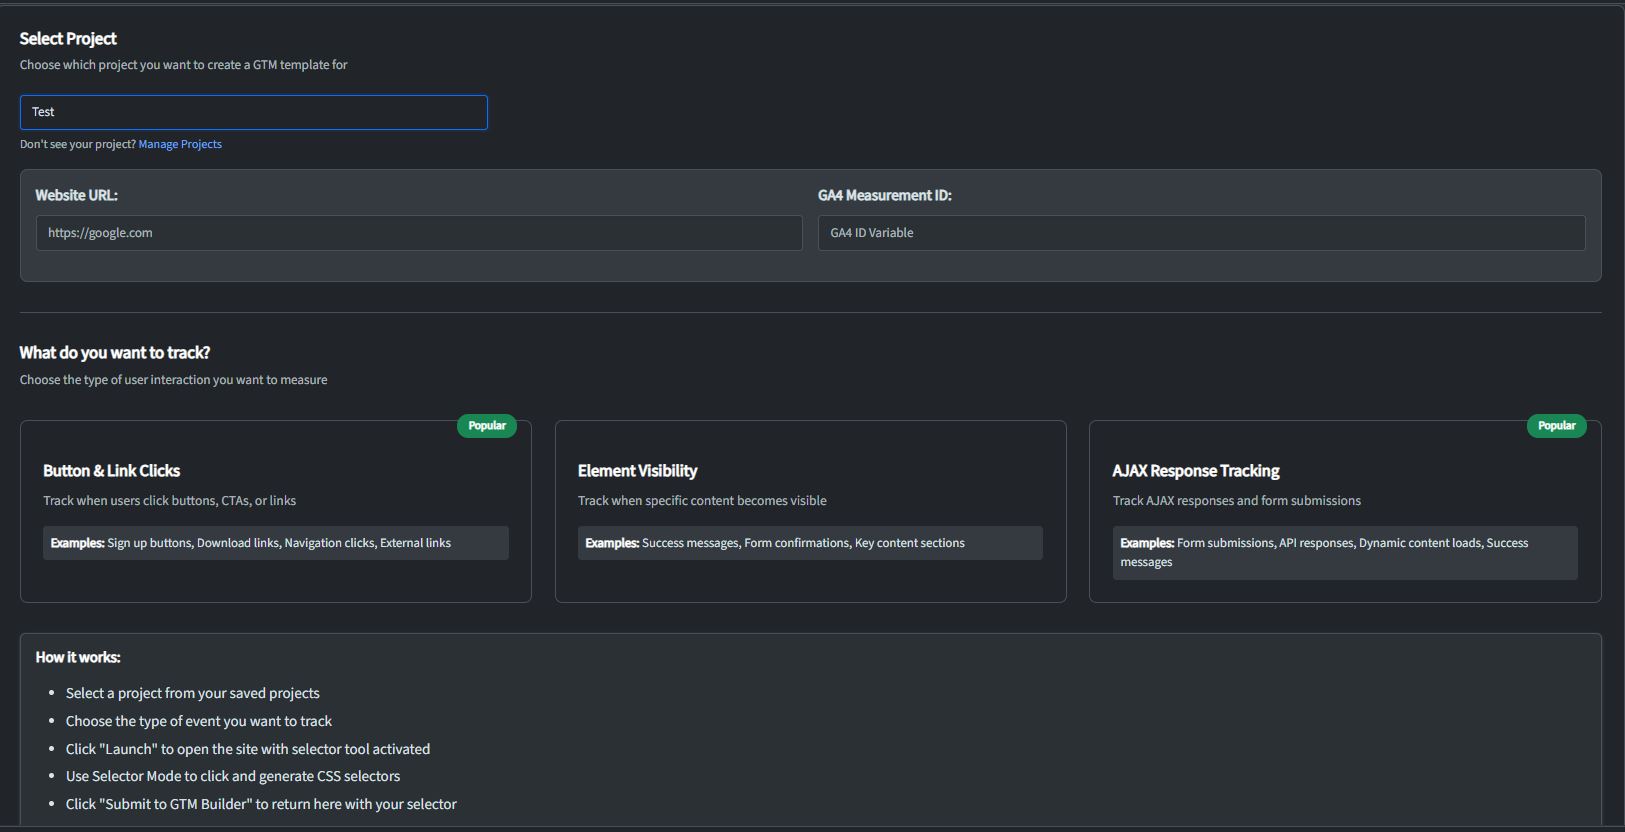Screen dimensions: 1625x832
Task: Click the 'Website URL:' label
Action: point(77,196)
